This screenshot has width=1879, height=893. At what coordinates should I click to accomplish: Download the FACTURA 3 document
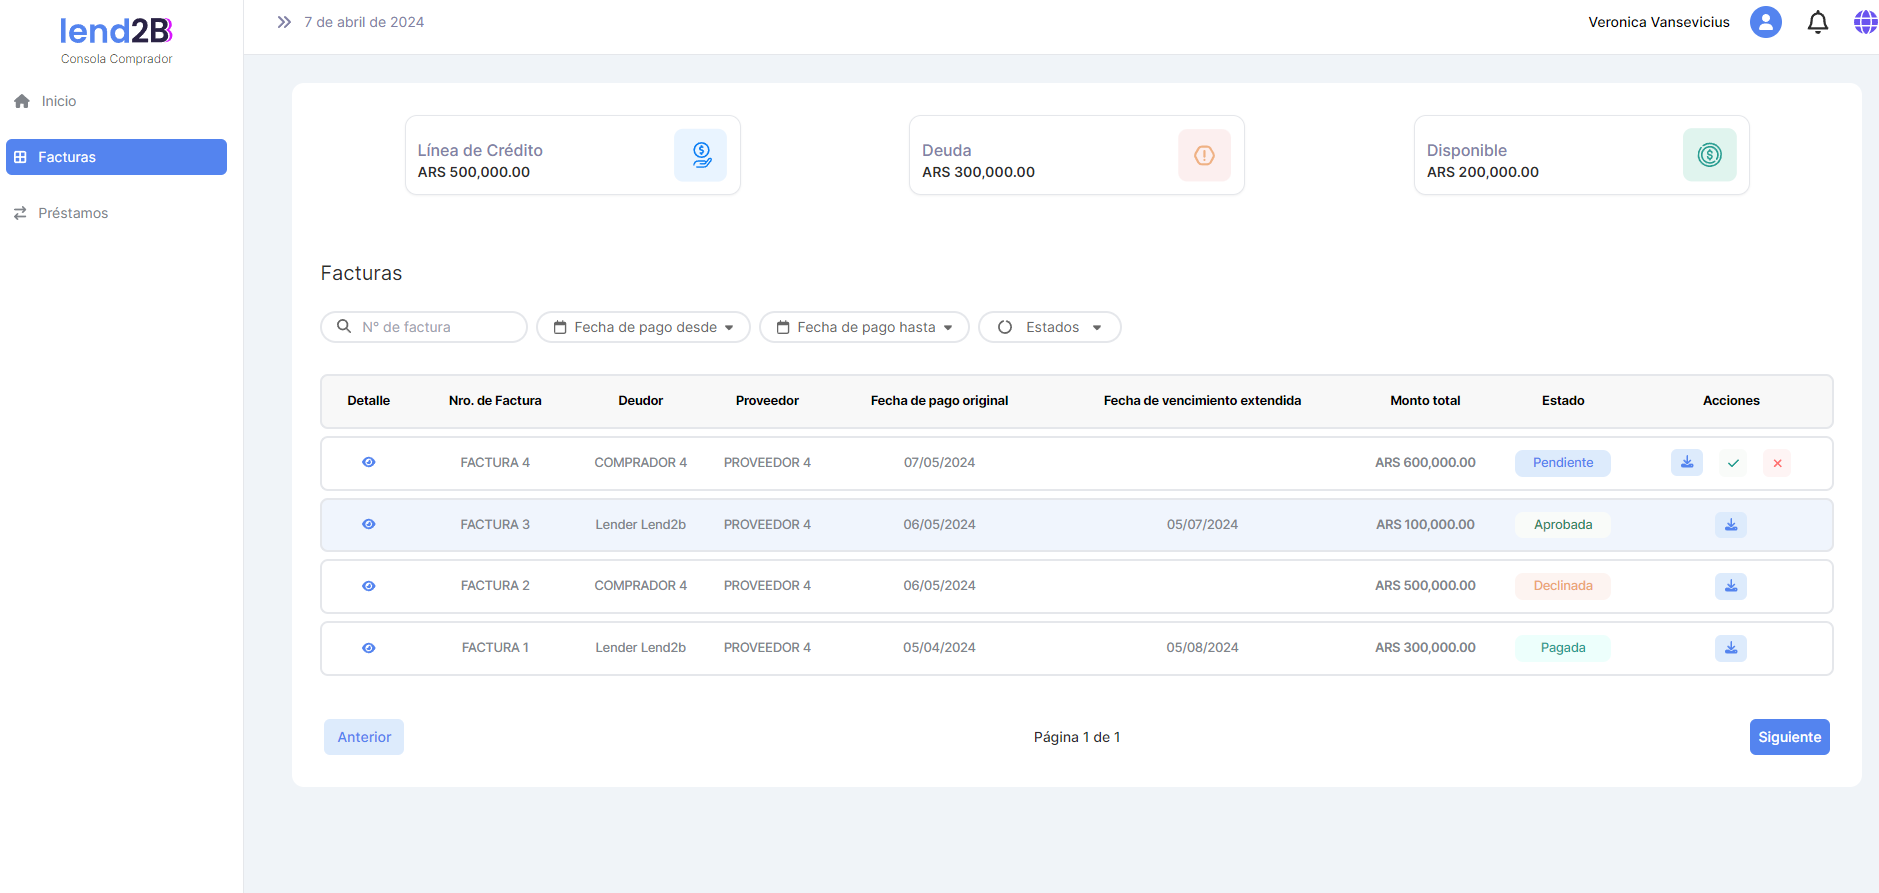pyautogui.click(x=1730, y=525)
